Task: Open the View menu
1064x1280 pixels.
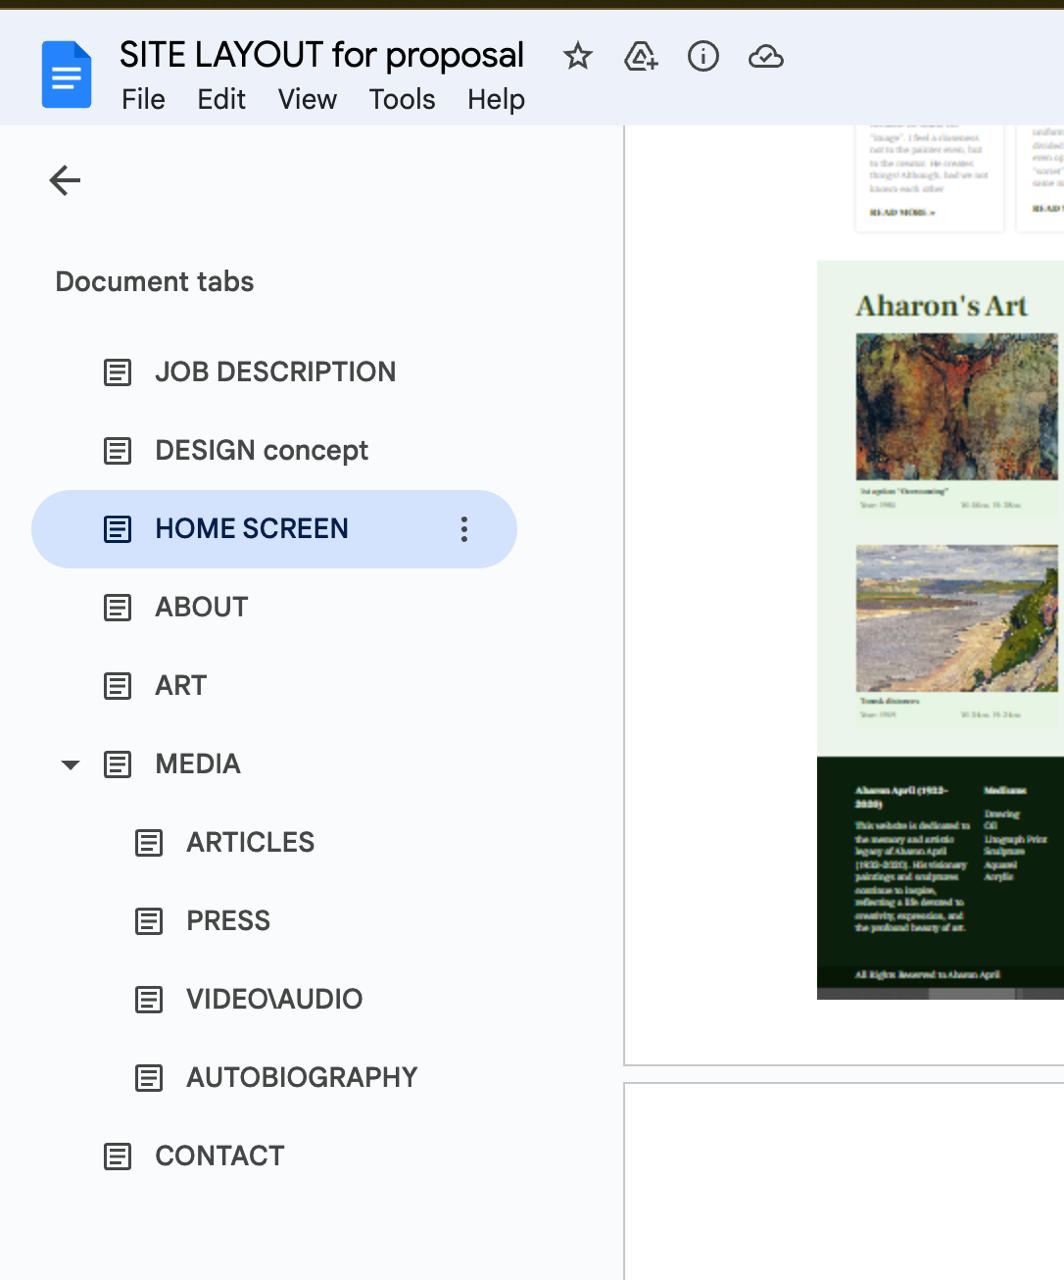Action: point(307,99)
